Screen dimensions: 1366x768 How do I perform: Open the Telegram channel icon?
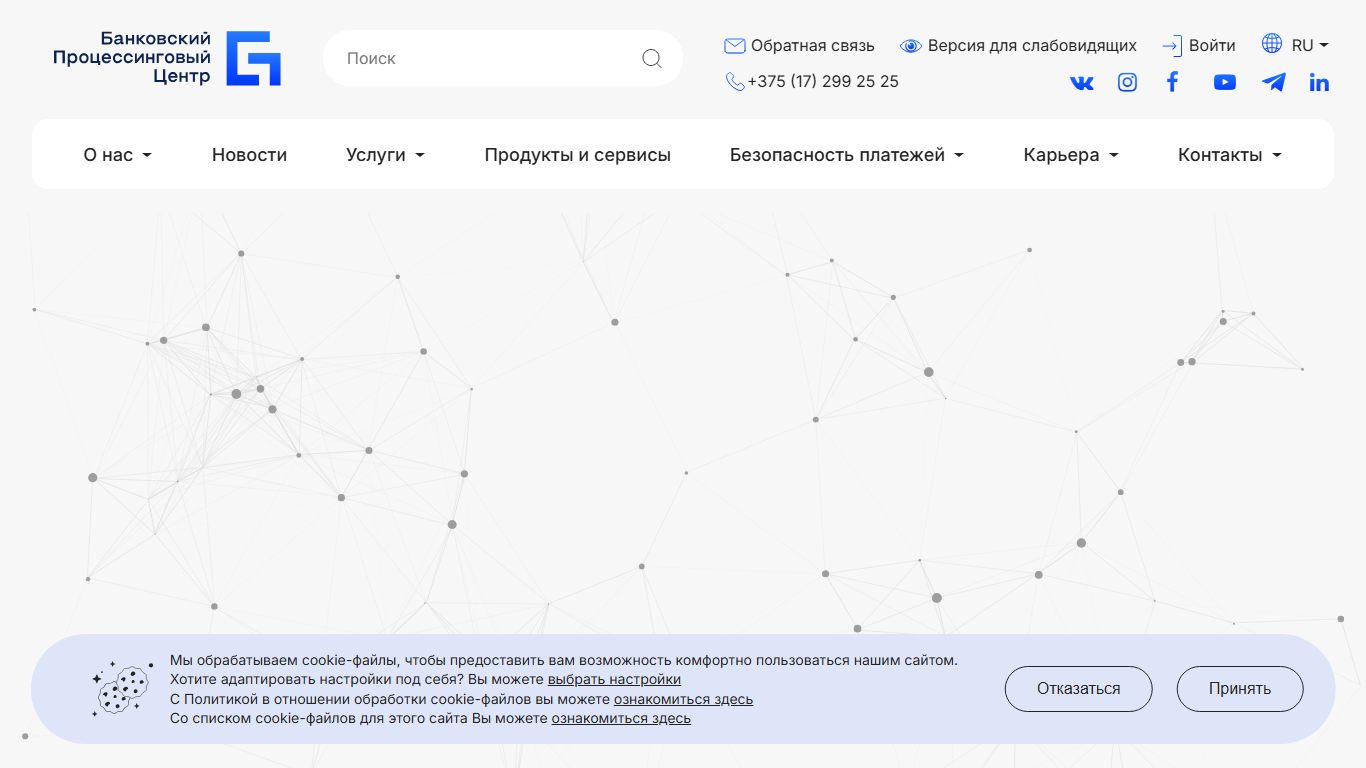1274,82
